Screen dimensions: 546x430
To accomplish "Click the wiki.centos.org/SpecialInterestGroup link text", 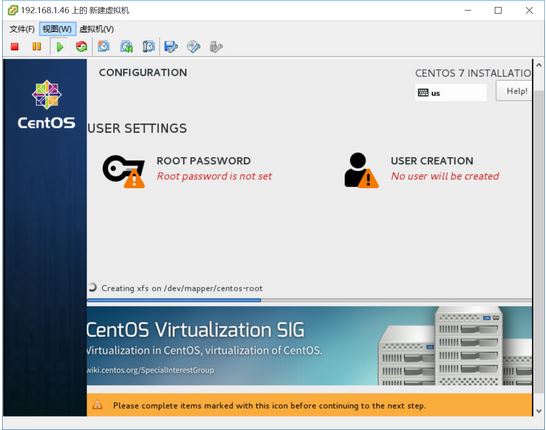I will coord(150,370).
